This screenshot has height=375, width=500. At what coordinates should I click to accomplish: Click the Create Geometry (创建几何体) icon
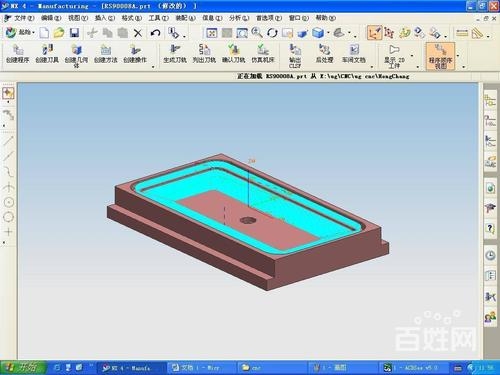coord(76,56)
